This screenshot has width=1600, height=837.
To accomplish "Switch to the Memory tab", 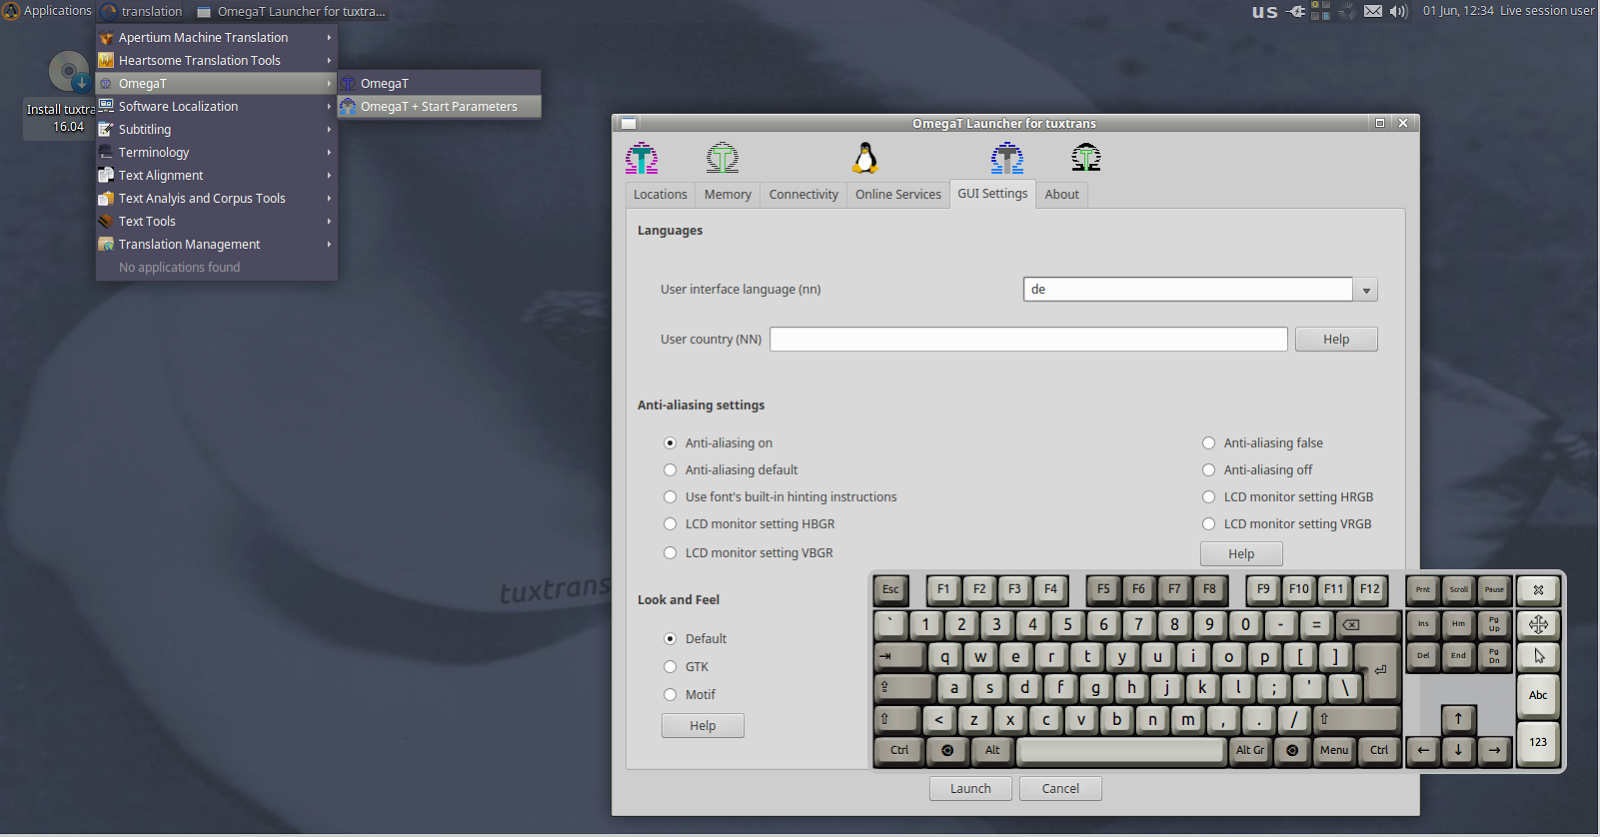I will point(727,195).
